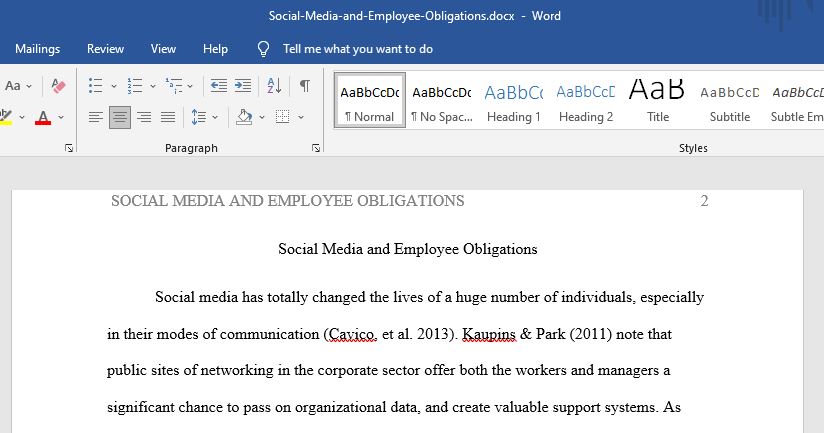Click the centered document title
Viewport: 824px width, 433px height.
pyautogui.click(x=408, y=249)
